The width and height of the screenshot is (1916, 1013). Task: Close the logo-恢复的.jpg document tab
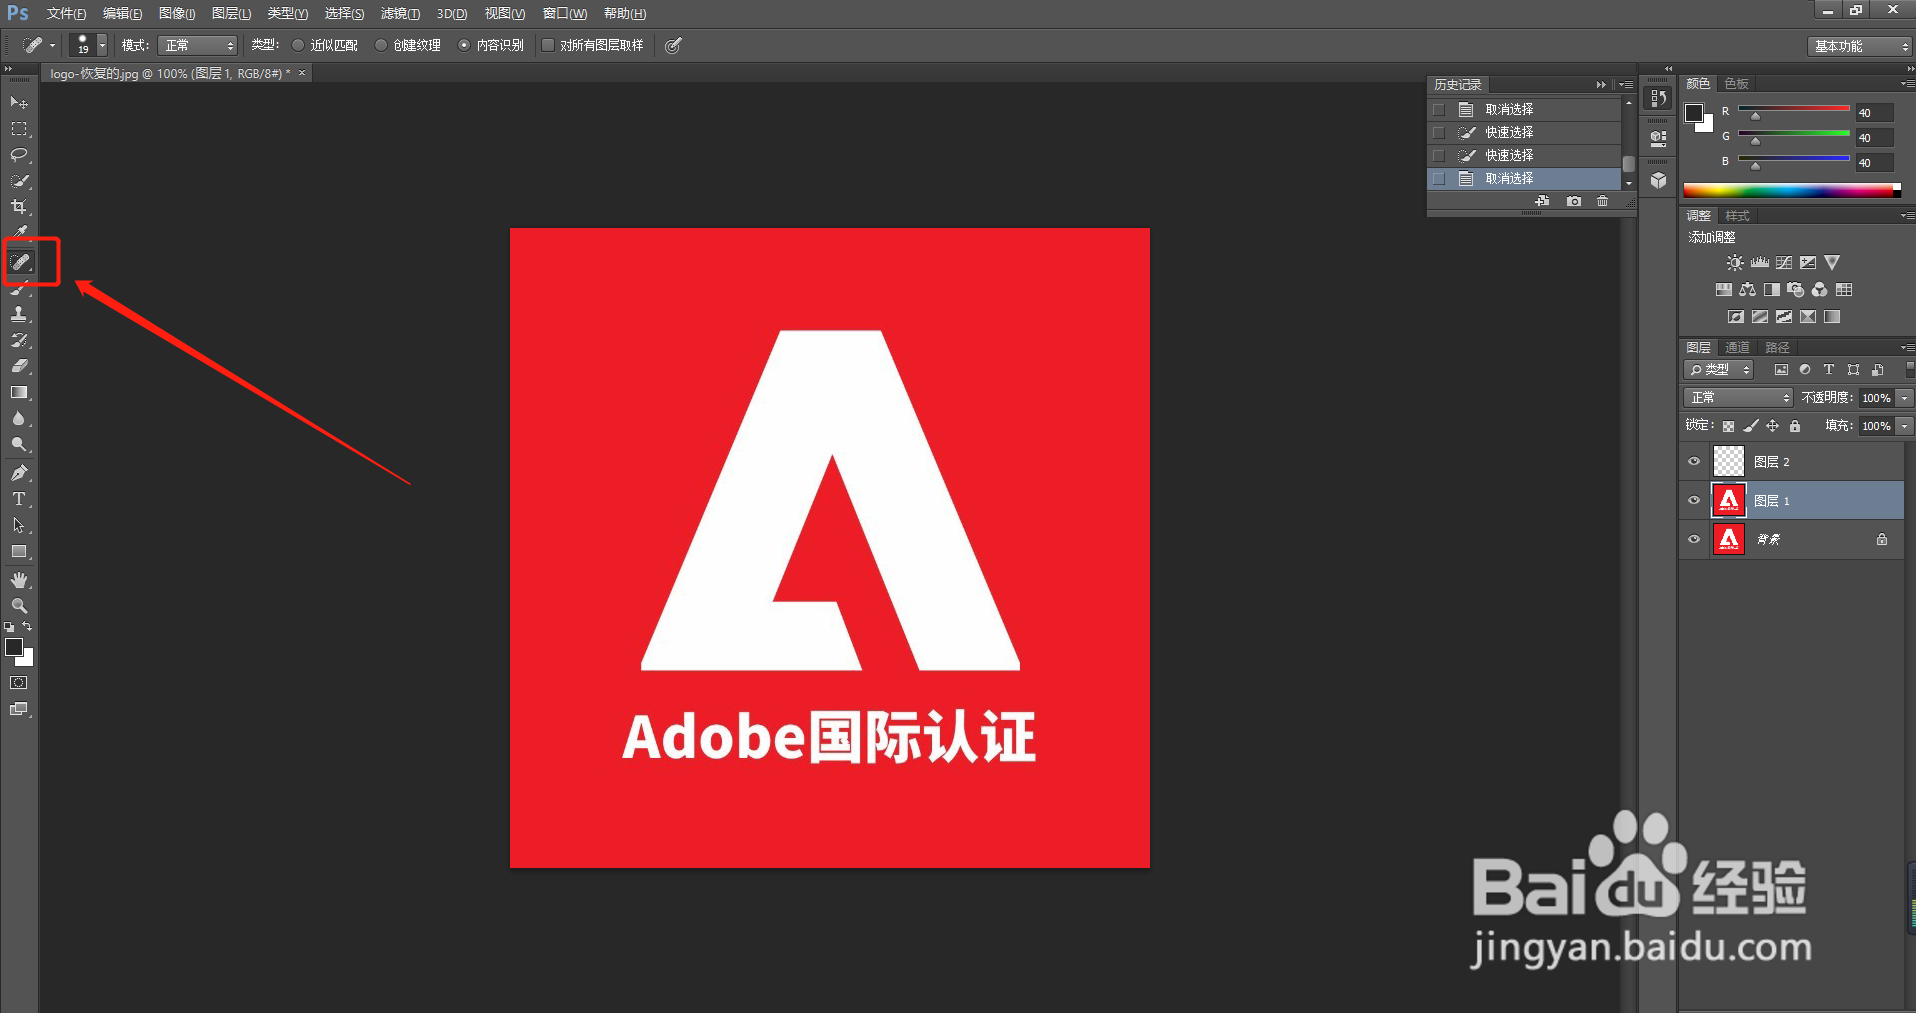point(302,73)
